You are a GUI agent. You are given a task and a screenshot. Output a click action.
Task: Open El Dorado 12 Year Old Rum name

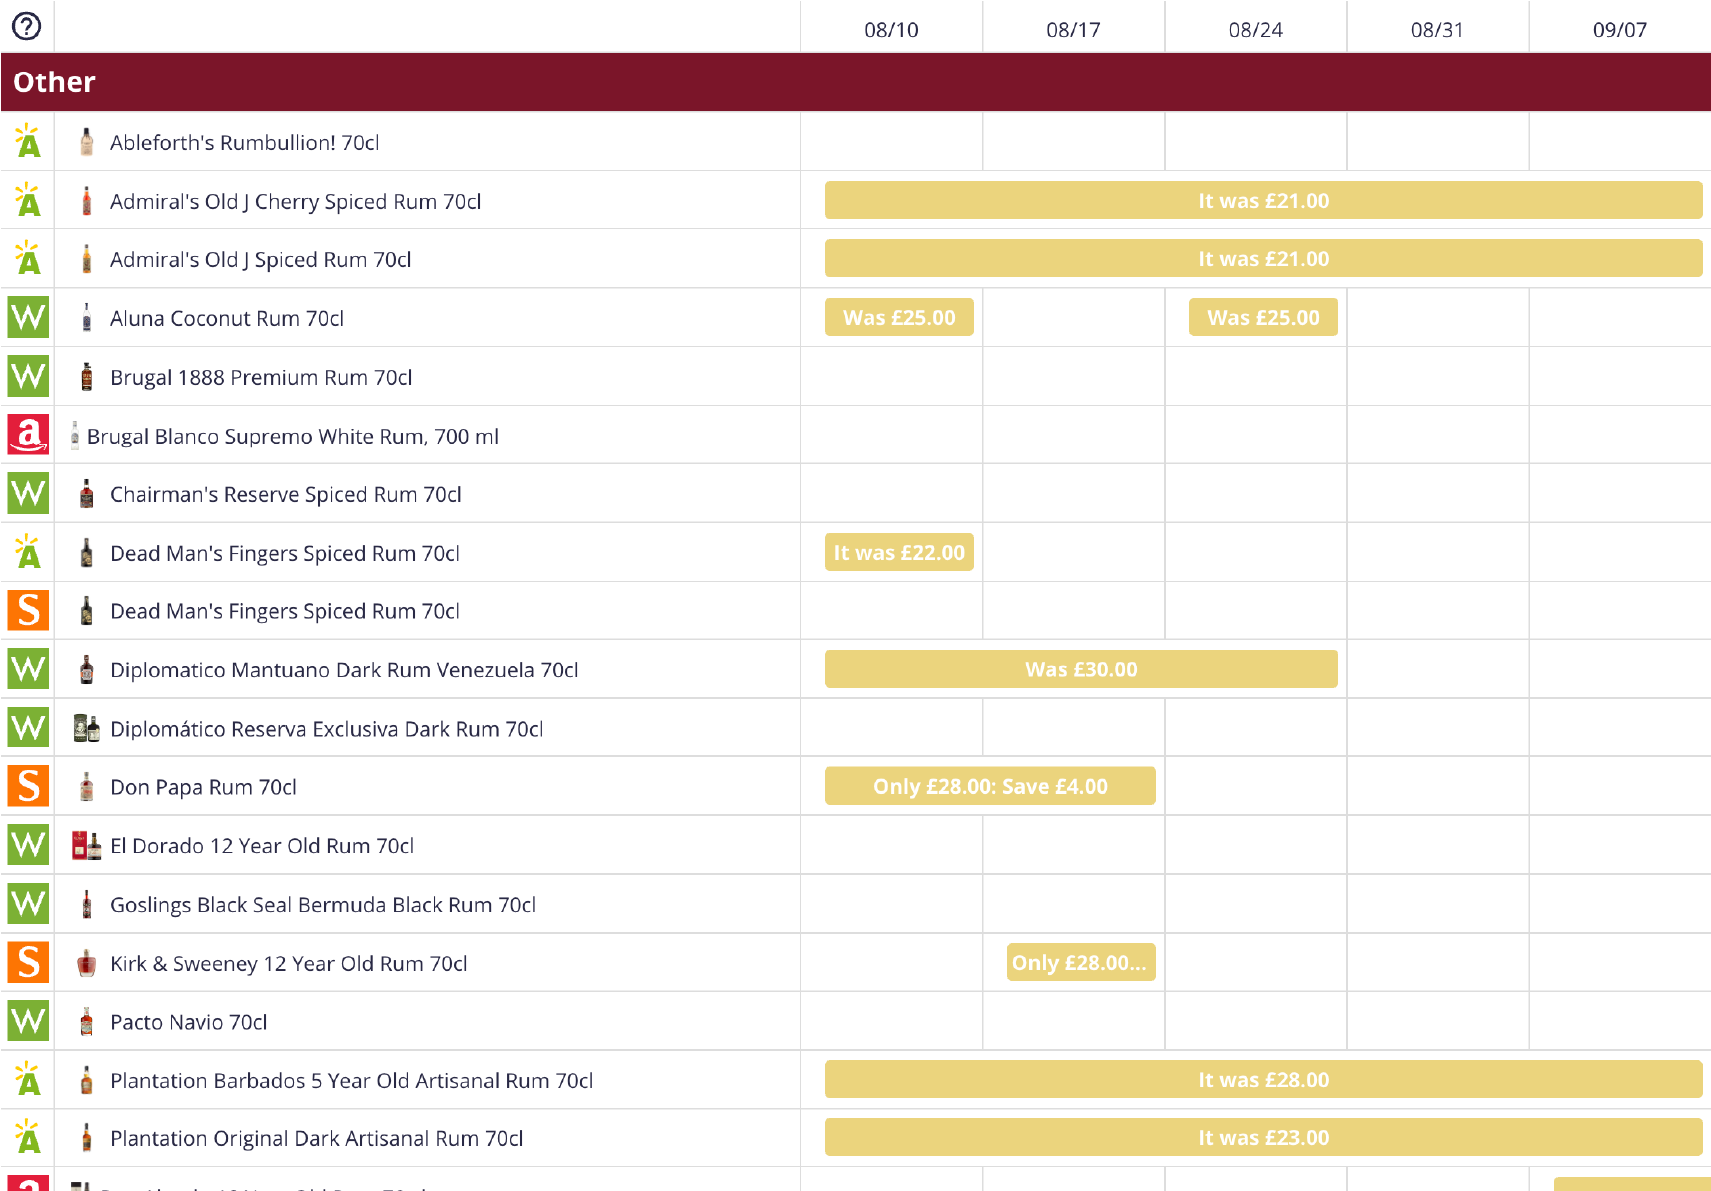tap(262, 846)
